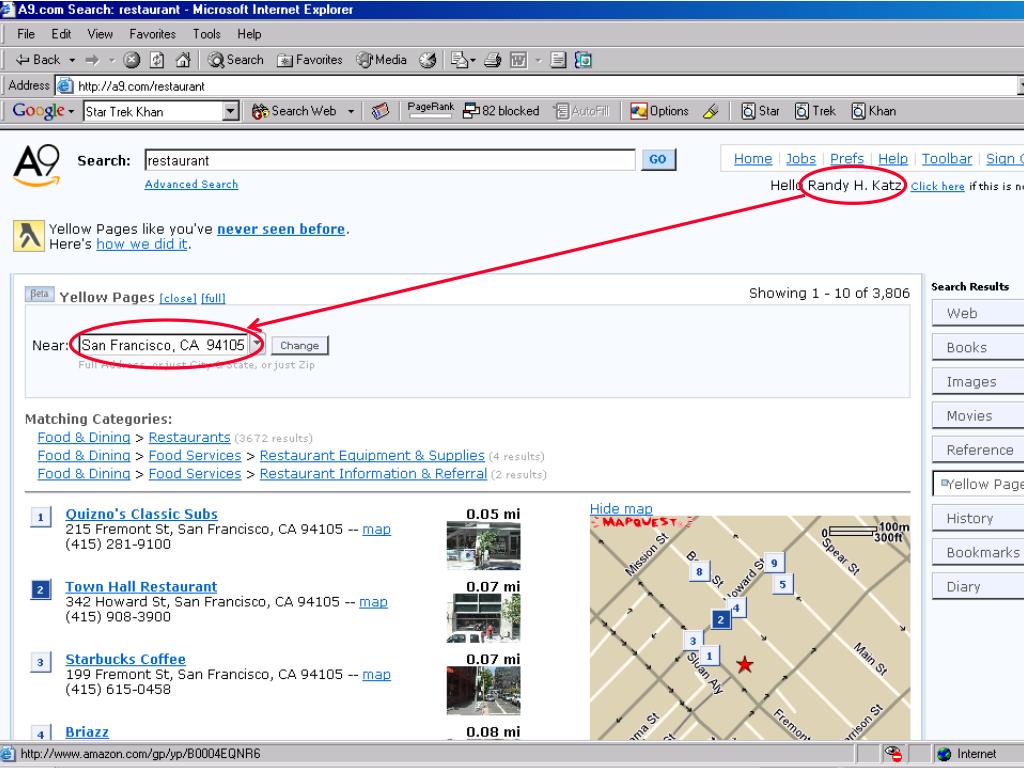
Task: Click the GO search button
Action: coord(658,159)
